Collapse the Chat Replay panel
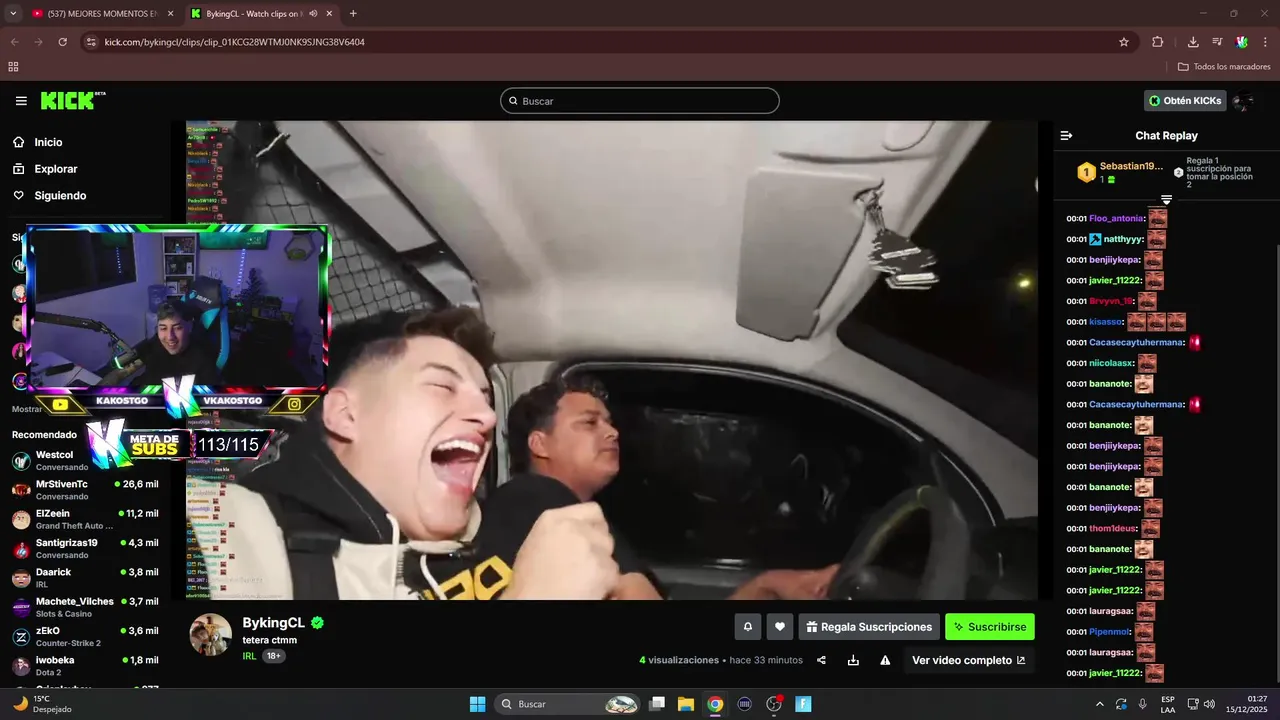1280x720 pixels. click(1066, 136)
